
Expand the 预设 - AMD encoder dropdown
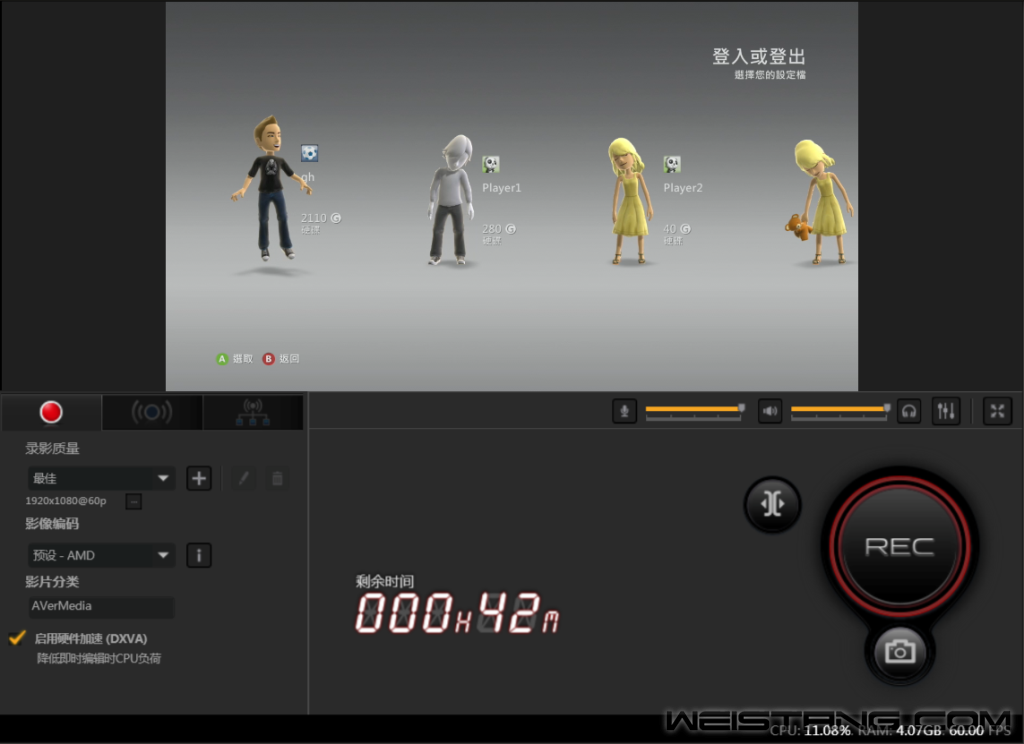pyautogui.click(x=101, y=555)
